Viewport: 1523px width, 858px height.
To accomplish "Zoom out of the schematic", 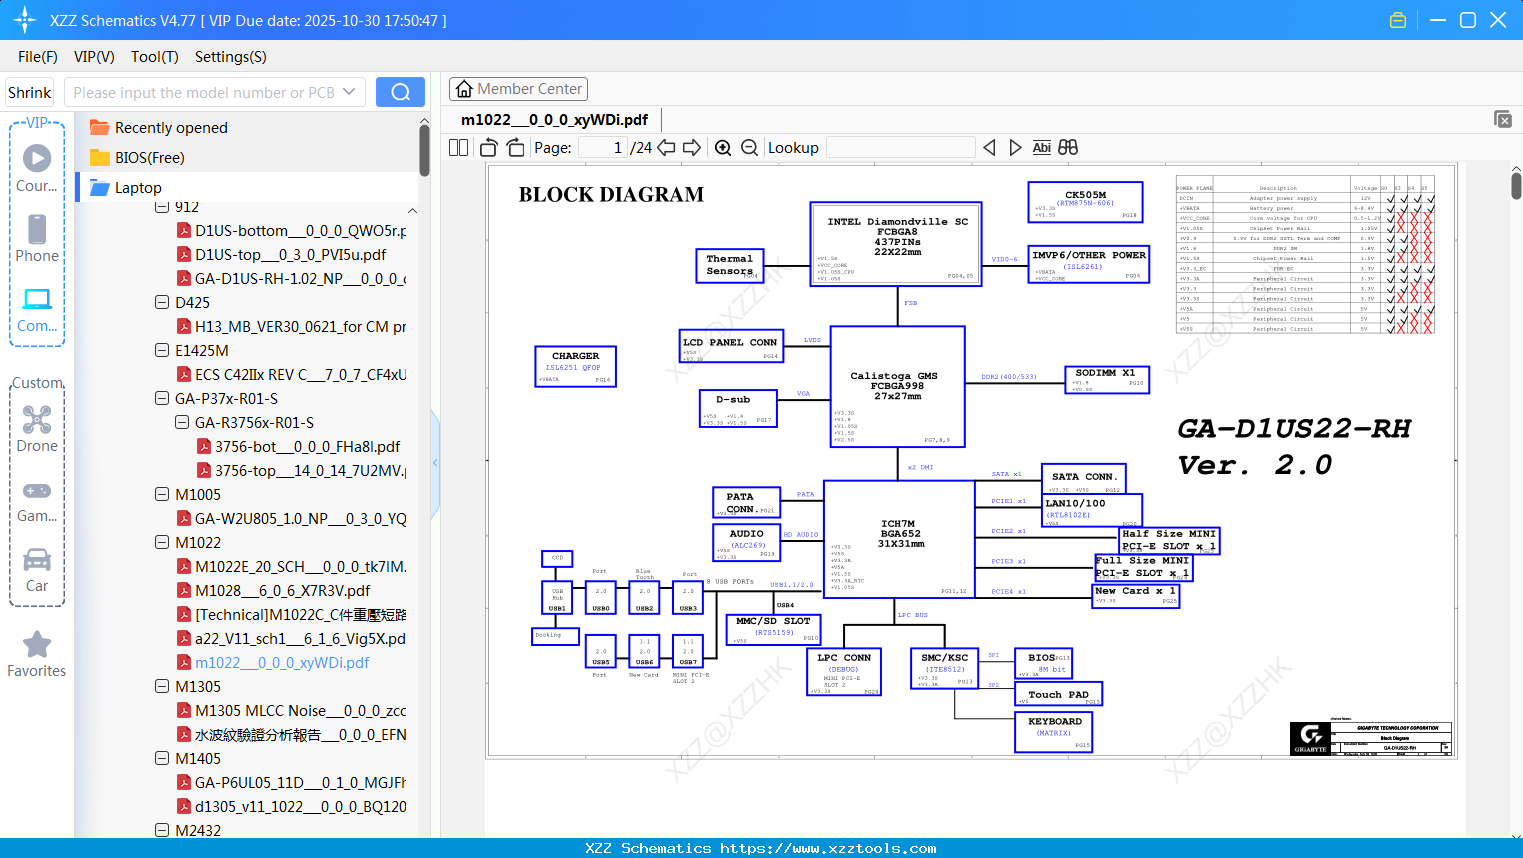I will point(749,147).
